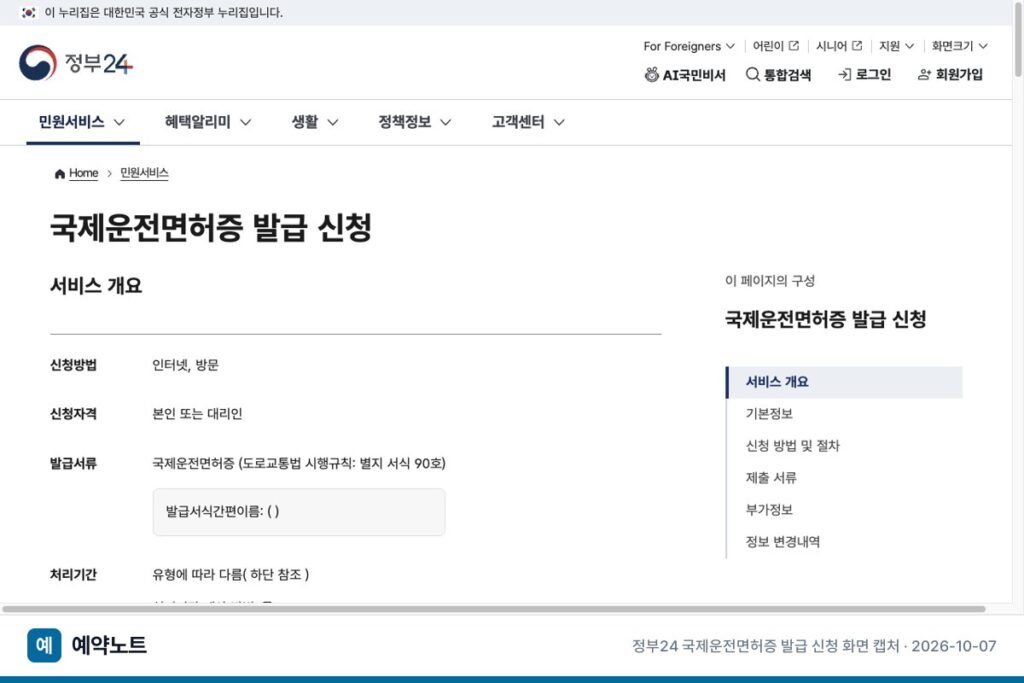Expand the 생활 menu chevron

tap(332, 122)
